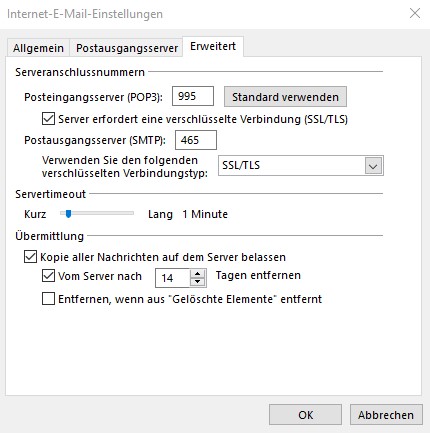
Task: Click the Standard verwenden button
Action: point(285,97)
